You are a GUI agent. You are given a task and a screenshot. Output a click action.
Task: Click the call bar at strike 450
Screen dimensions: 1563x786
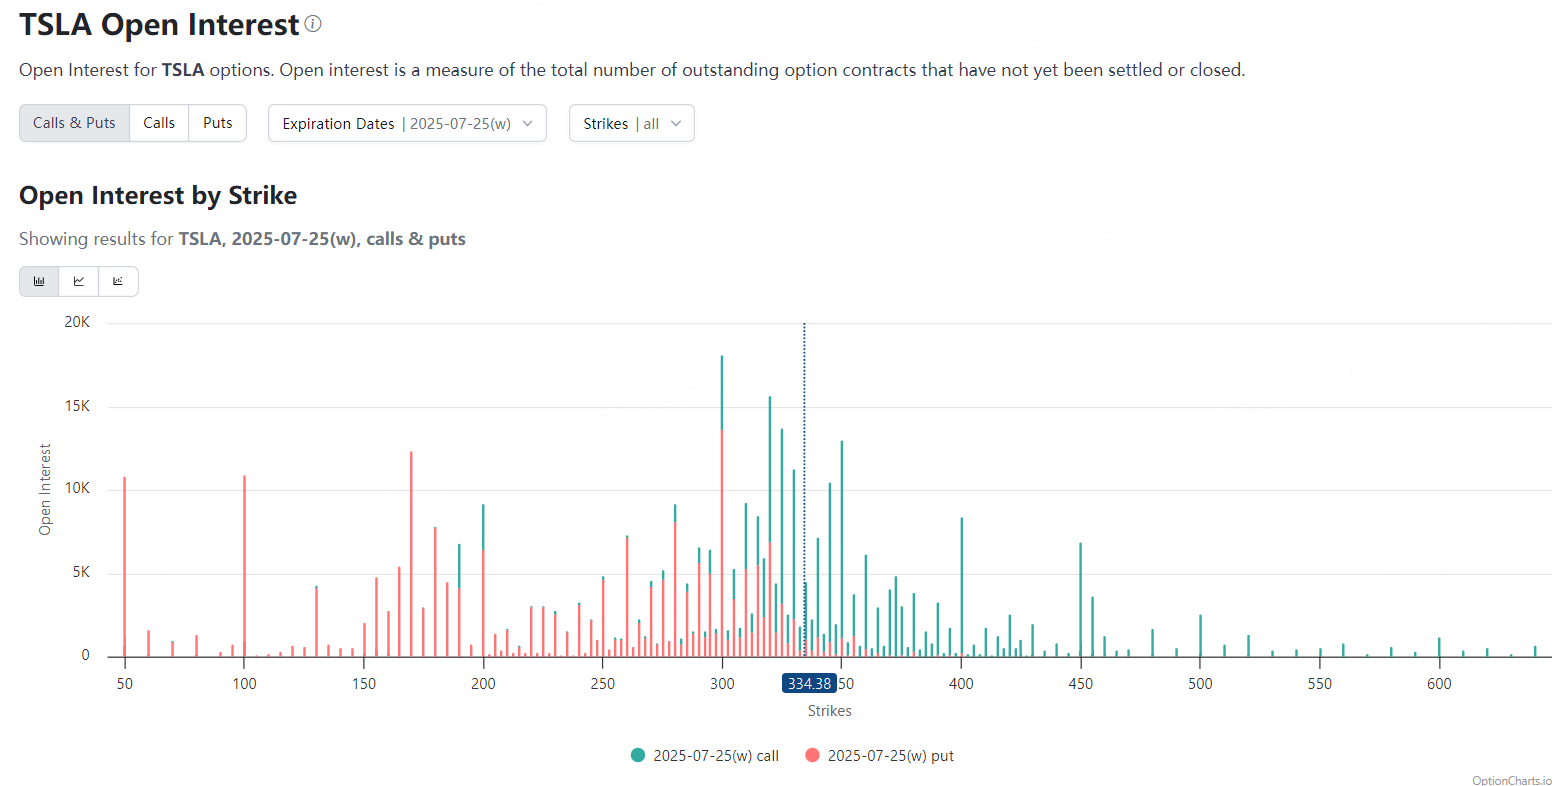[1081, 600]
